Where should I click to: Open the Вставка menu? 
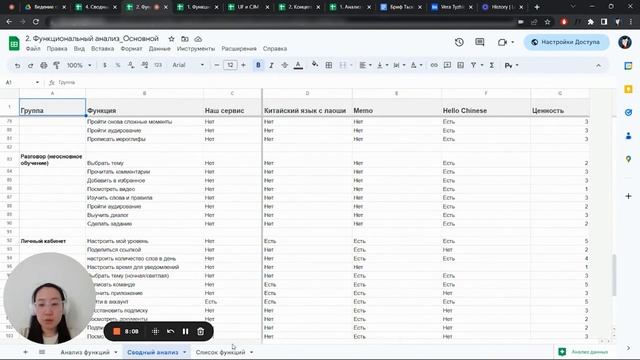[x=102, y=49]
